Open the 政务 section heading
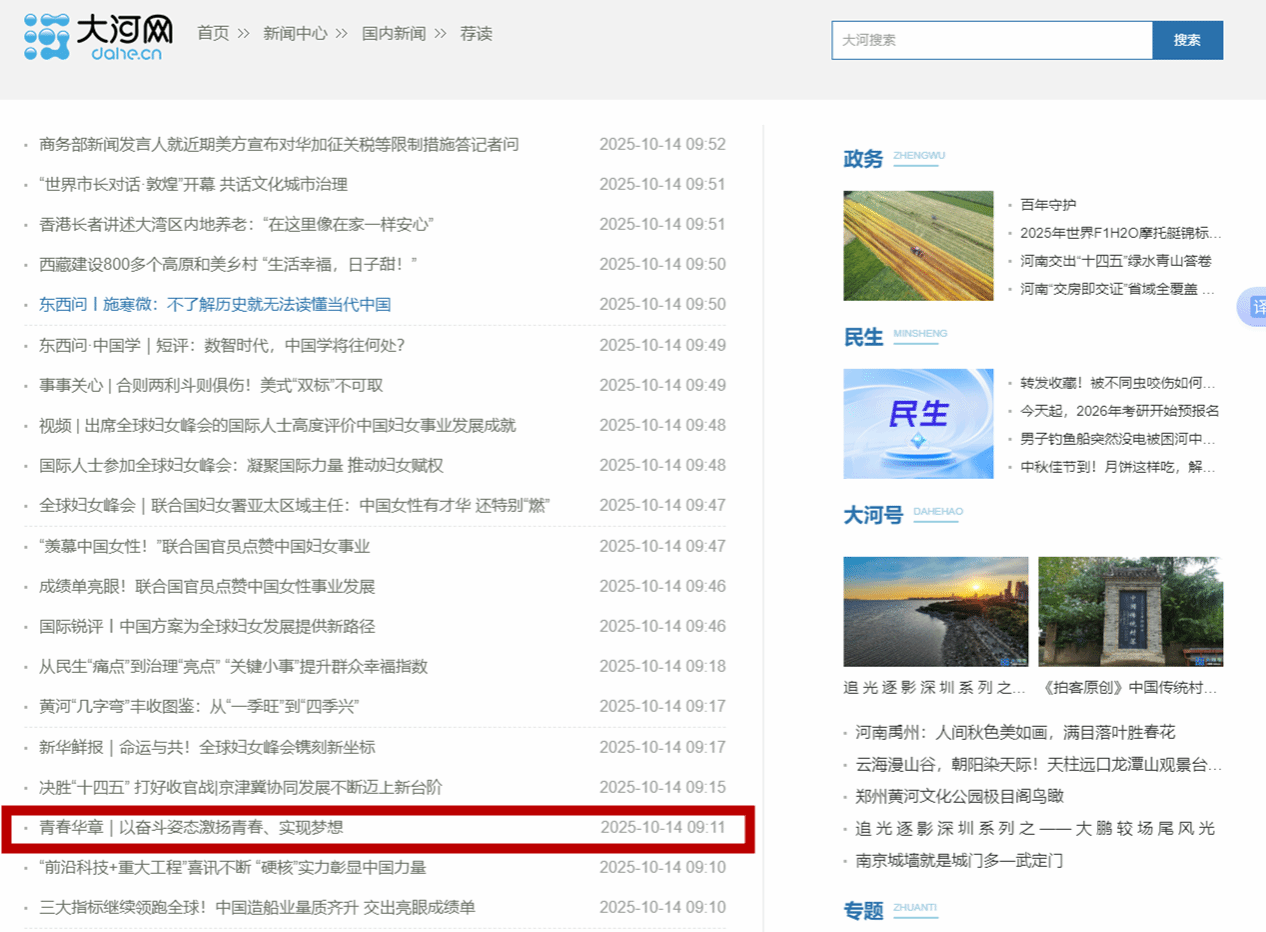The image size is (1266, 932). point(863,159)
